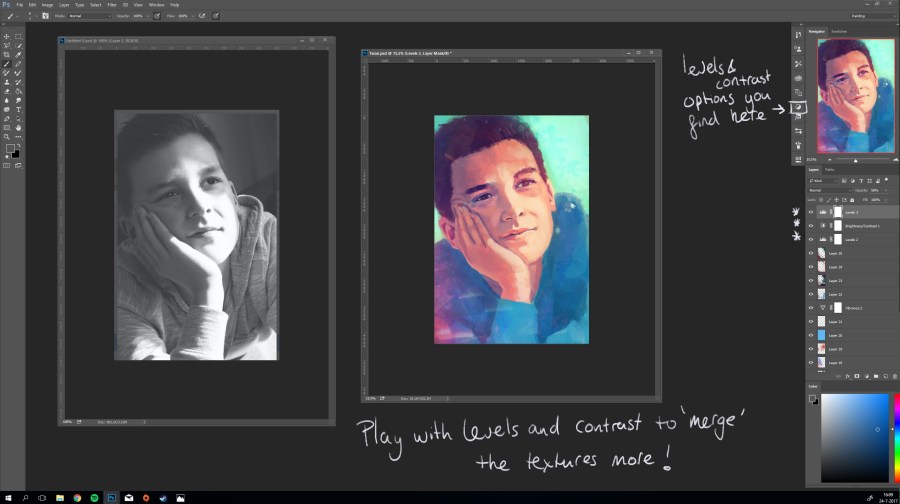Screen dimensions: 900x504
Task: Hide the Layer 25 eye icon
Action: 811,254
